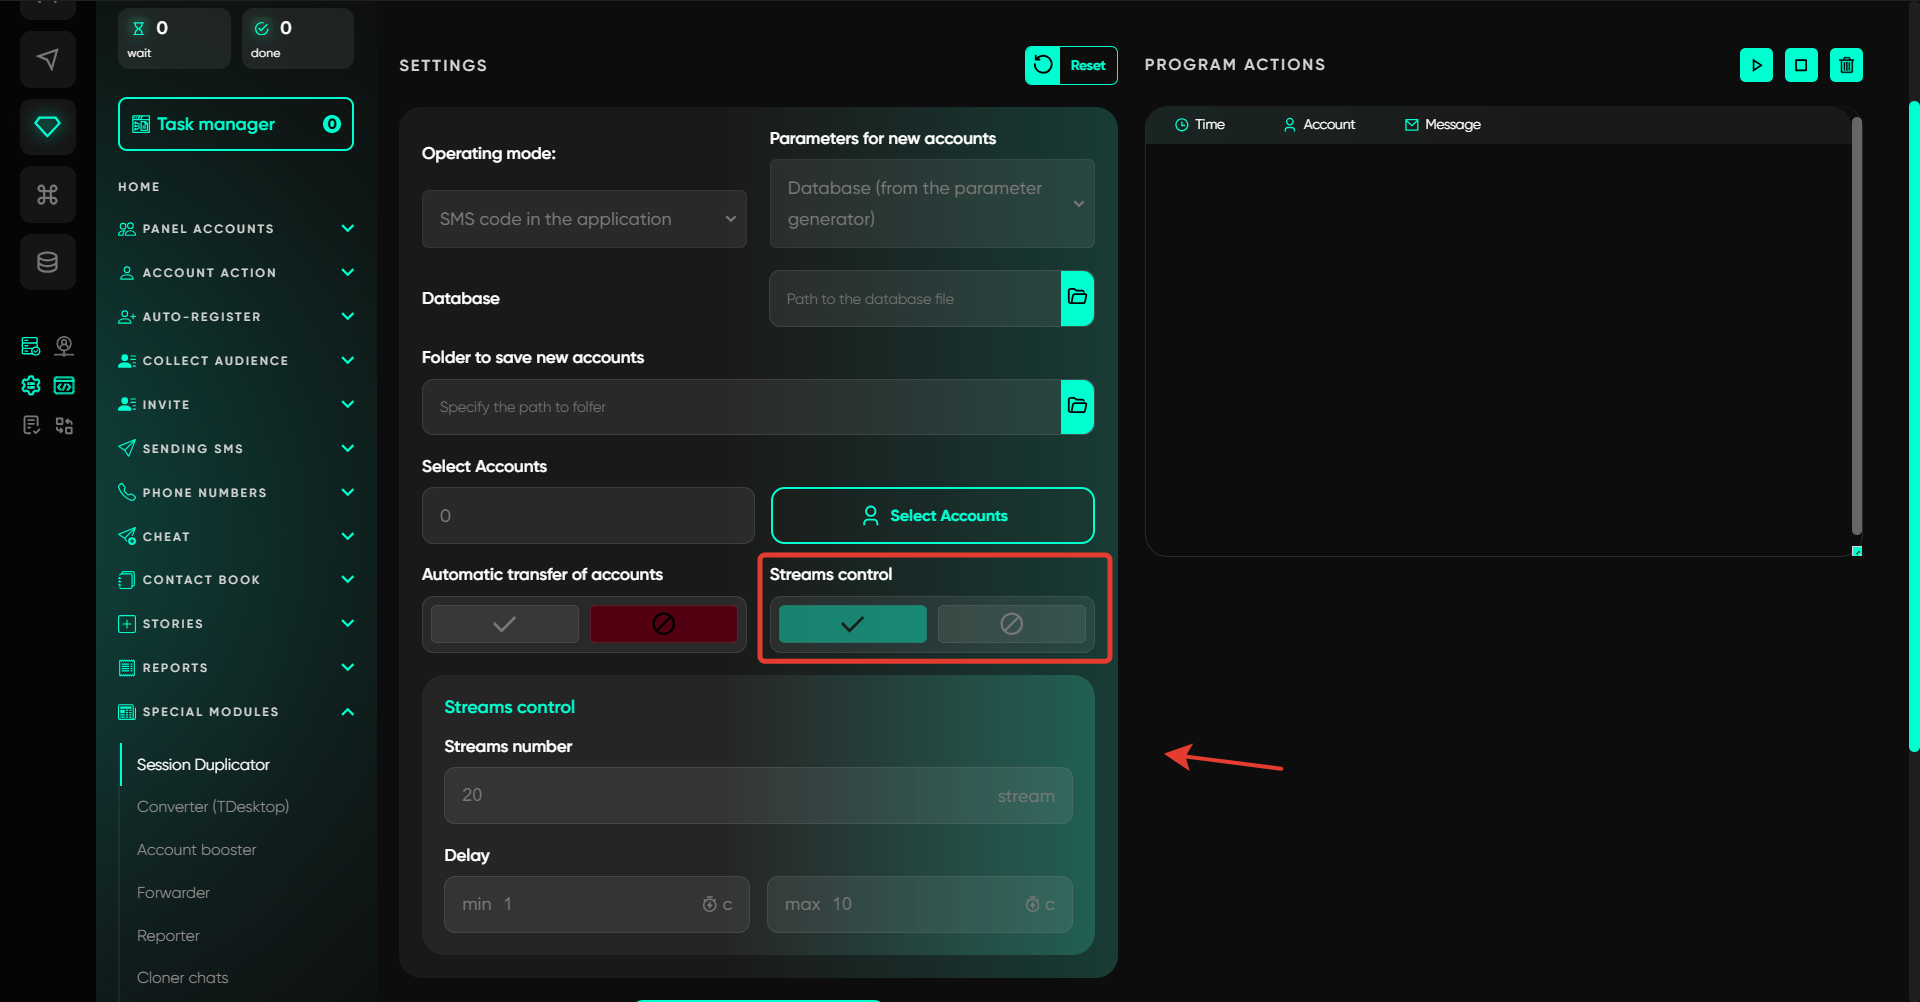The width and height of the screenshot is (1920, 1002).
Task: Reset the settings with Reset button
Action: 1071,65
